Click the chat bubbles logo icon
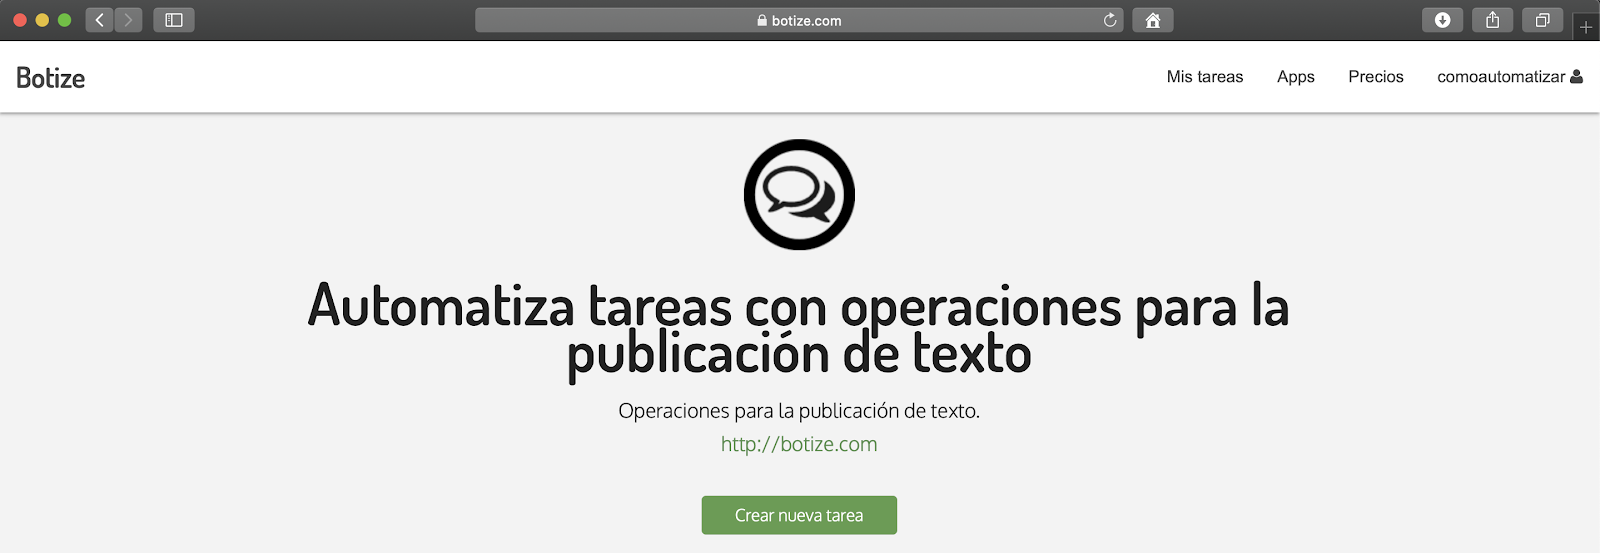The width and height of the screenshot is (1600, 553). (799, 194)
